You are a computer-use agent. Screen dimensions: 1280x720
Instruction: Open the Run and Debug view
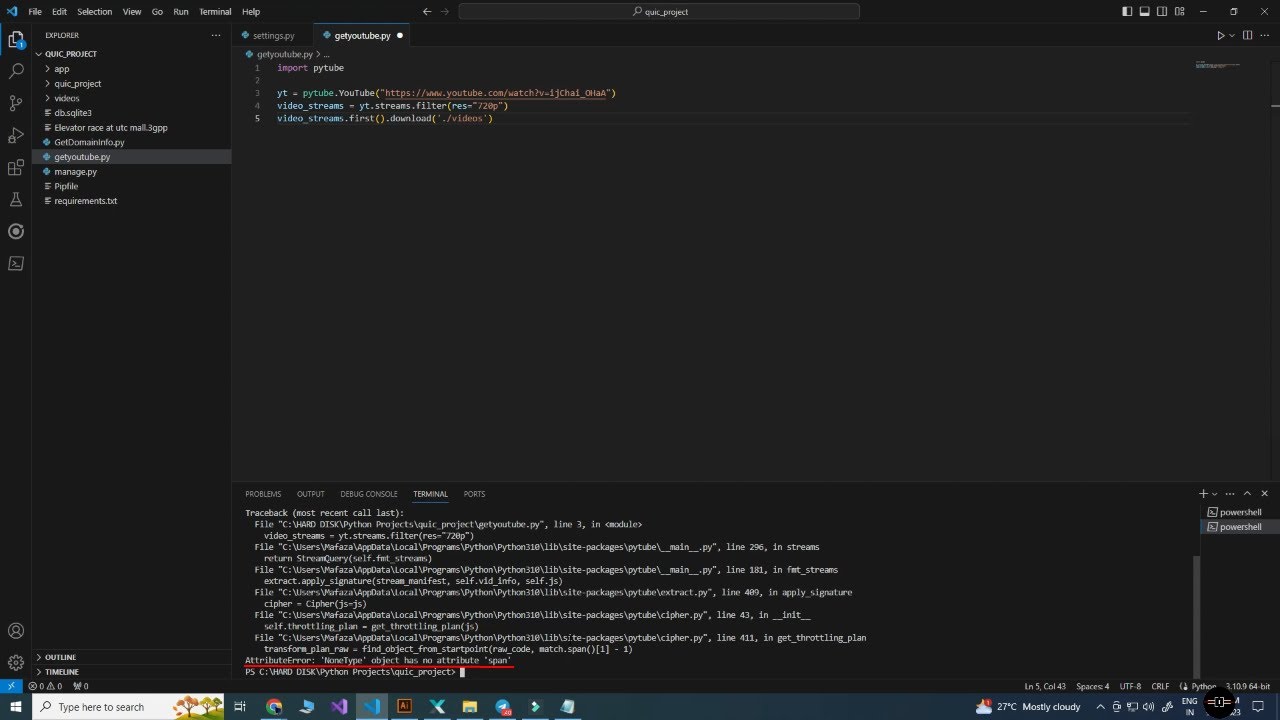coord(16,135)
